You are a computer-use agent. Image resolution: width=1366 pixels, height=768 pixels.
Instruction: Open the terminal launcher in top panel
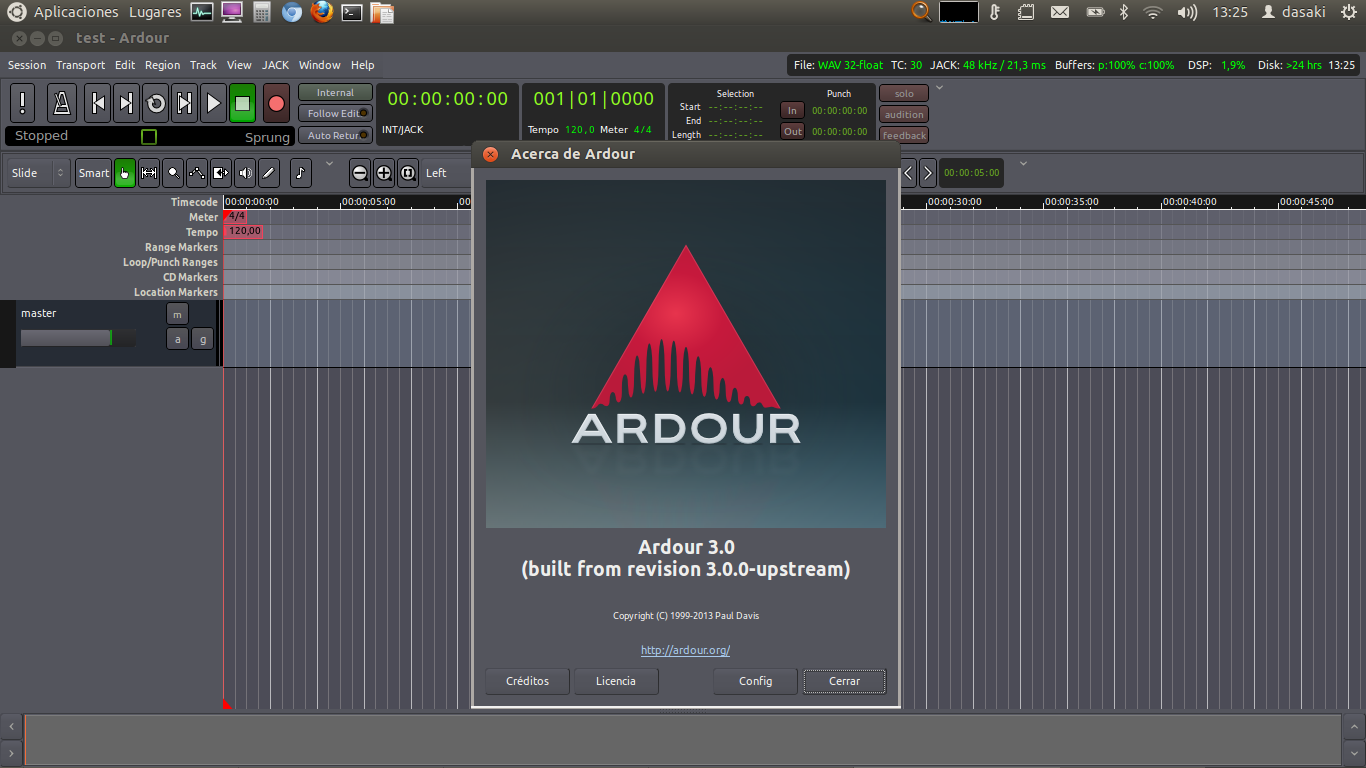pos(351,12)
